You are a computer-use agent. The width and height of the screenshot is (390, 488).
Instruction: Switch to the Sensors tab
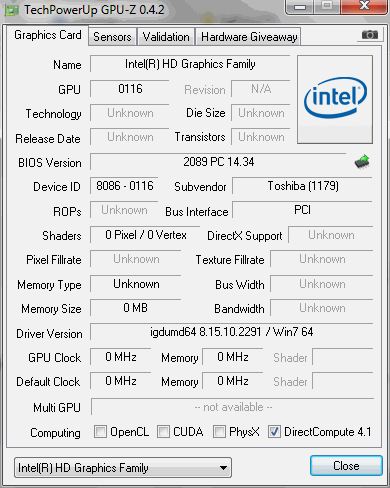[x=112, y=37]
